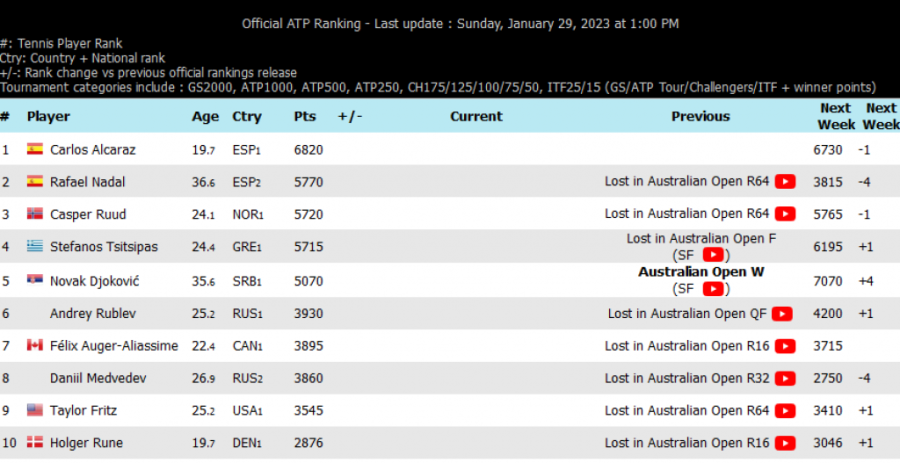Open Novak Djoković's SF YouTube video
The height and width of the screenshot is (463, 900).
tap(712, 289)
